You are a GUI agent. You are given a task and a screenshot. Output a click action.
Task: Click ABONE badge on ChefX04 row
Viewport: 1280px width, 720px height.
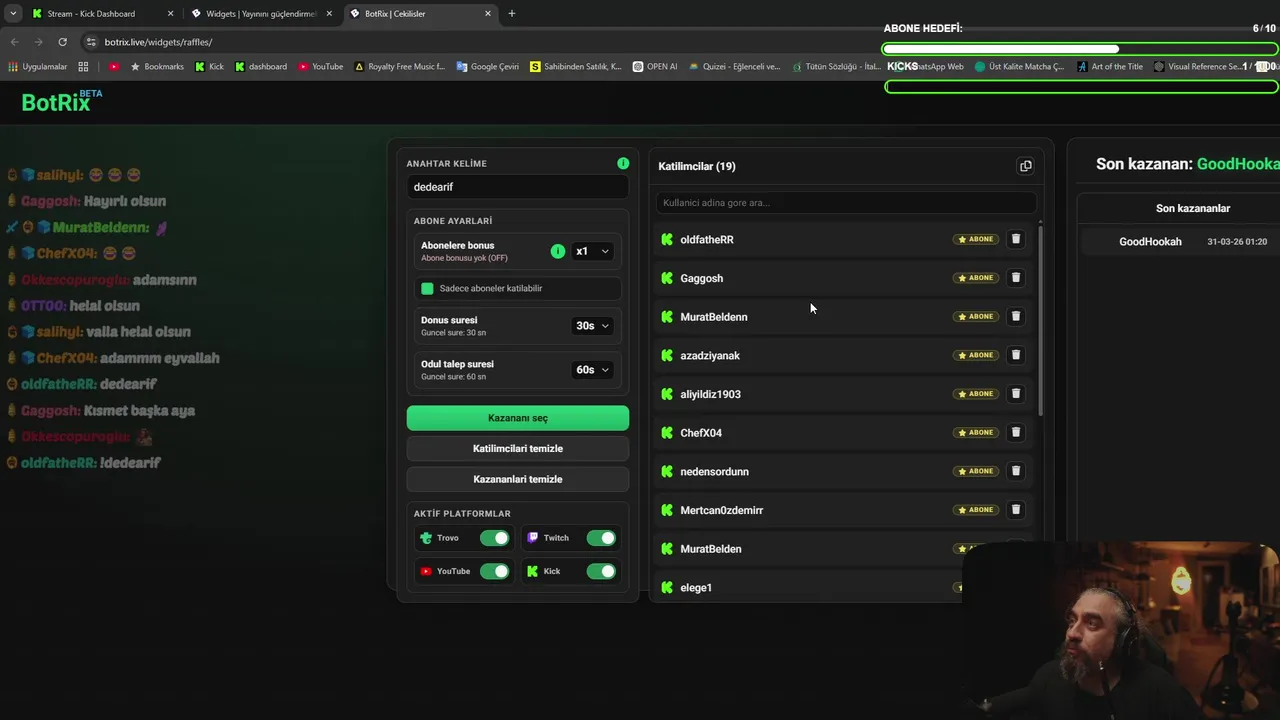point(975,432)
